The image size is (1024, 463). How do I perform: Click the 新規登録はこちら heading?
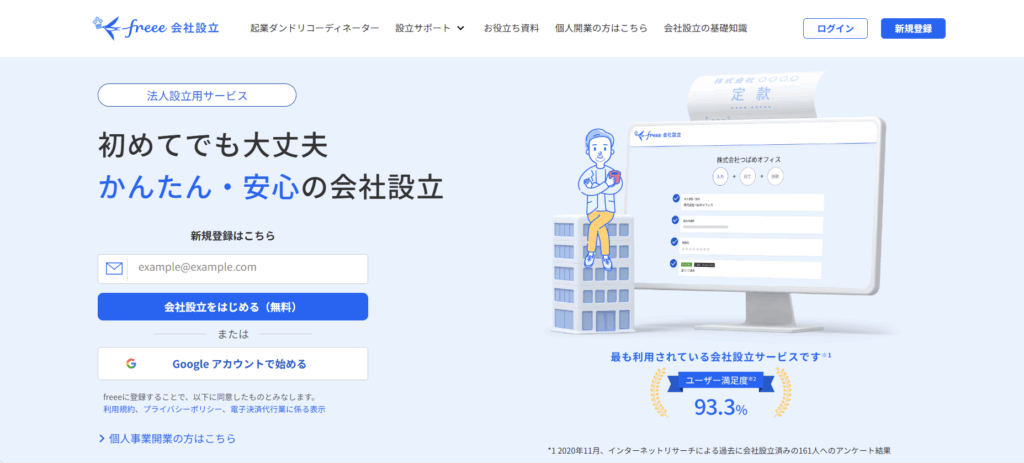232,236
